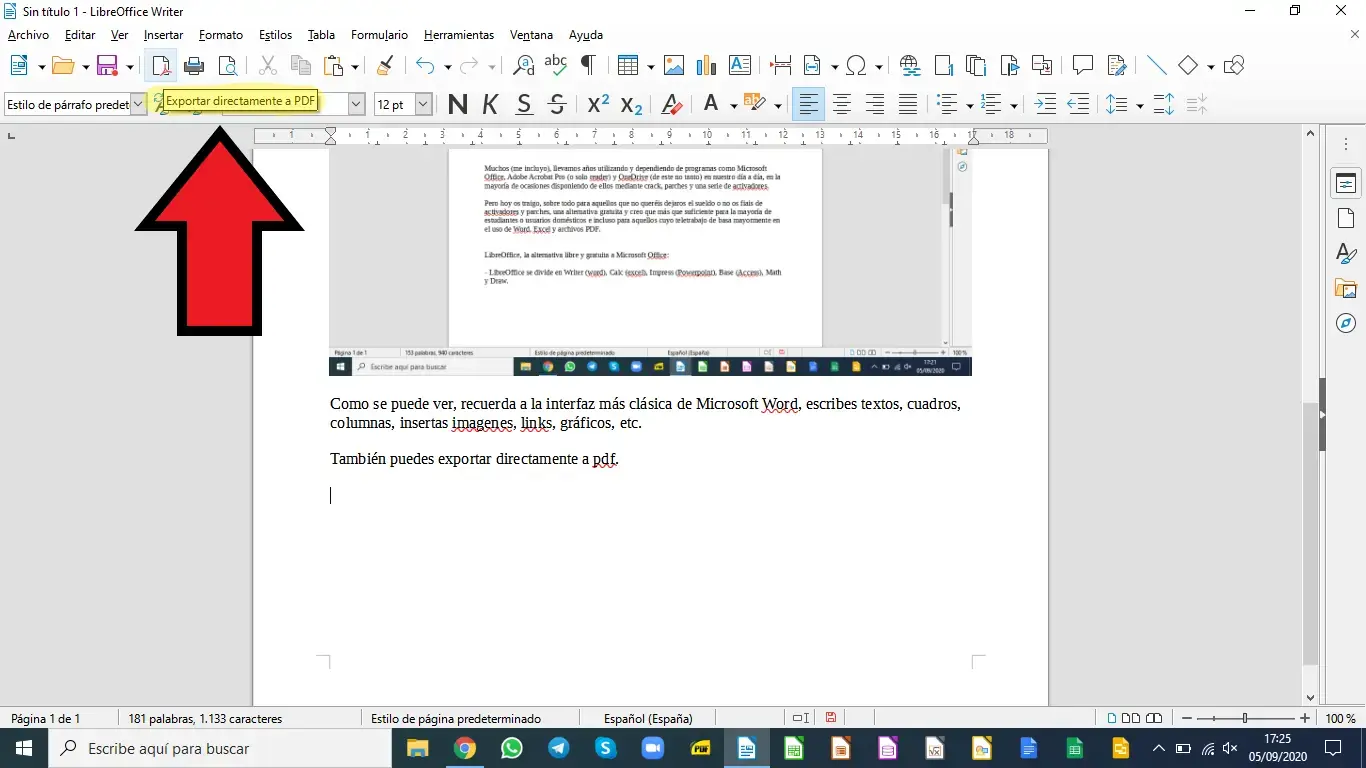Open the Insert table dropdown arrow

tap(650, 67)
